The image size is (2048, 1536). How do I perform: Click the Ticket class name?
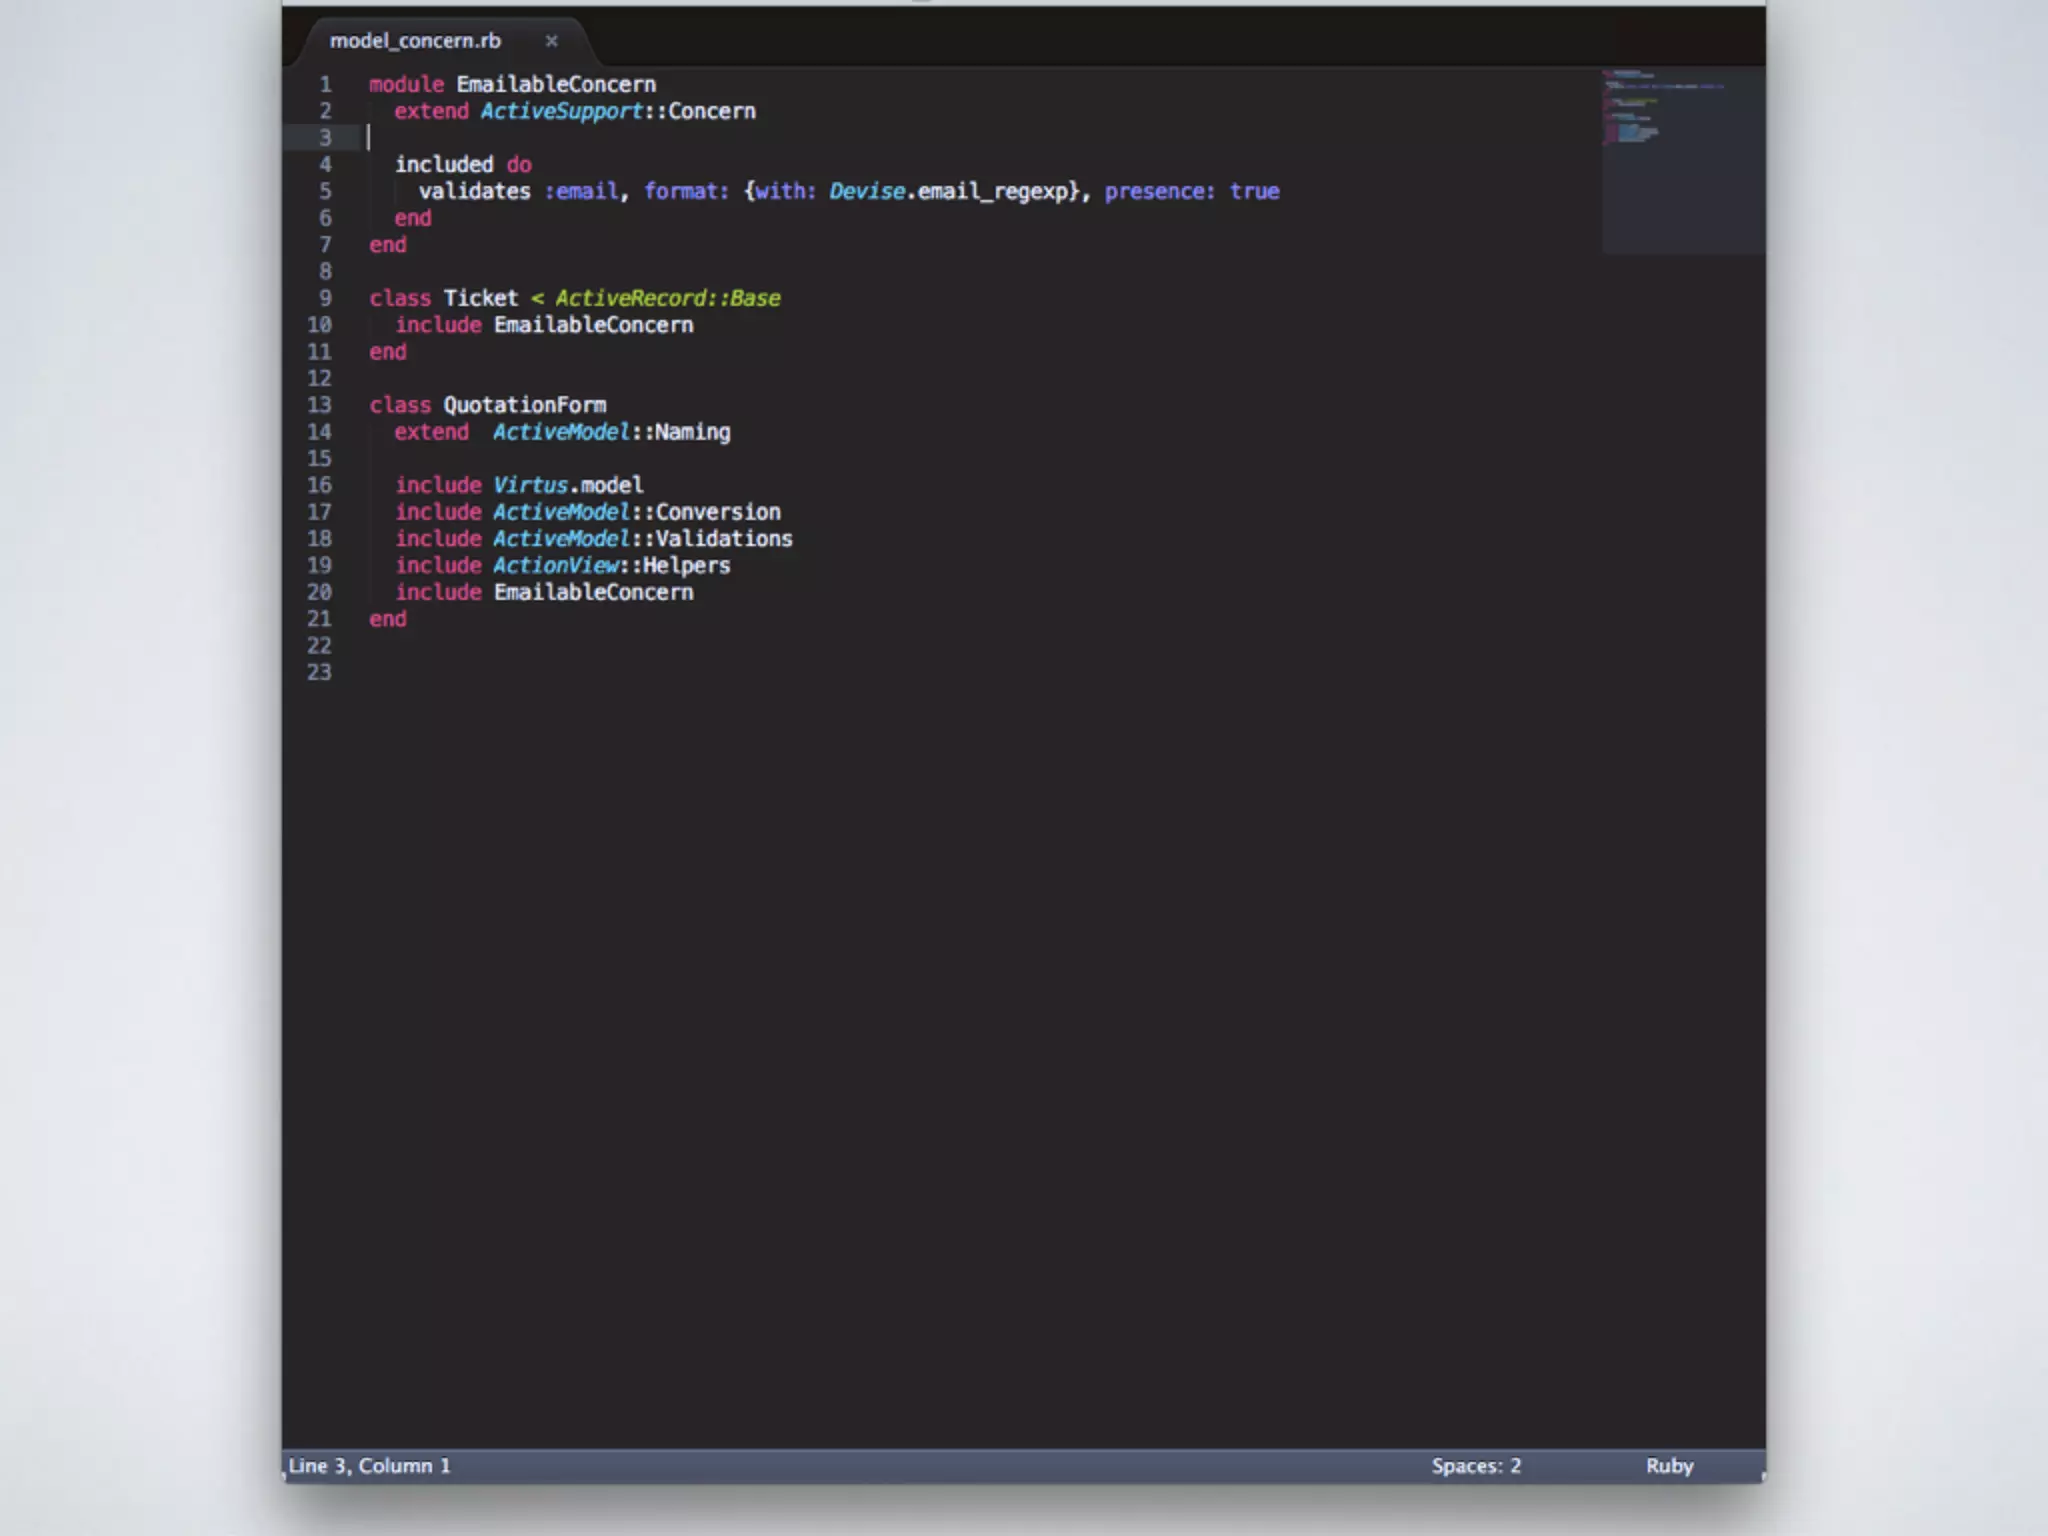[x=480, y=298]
